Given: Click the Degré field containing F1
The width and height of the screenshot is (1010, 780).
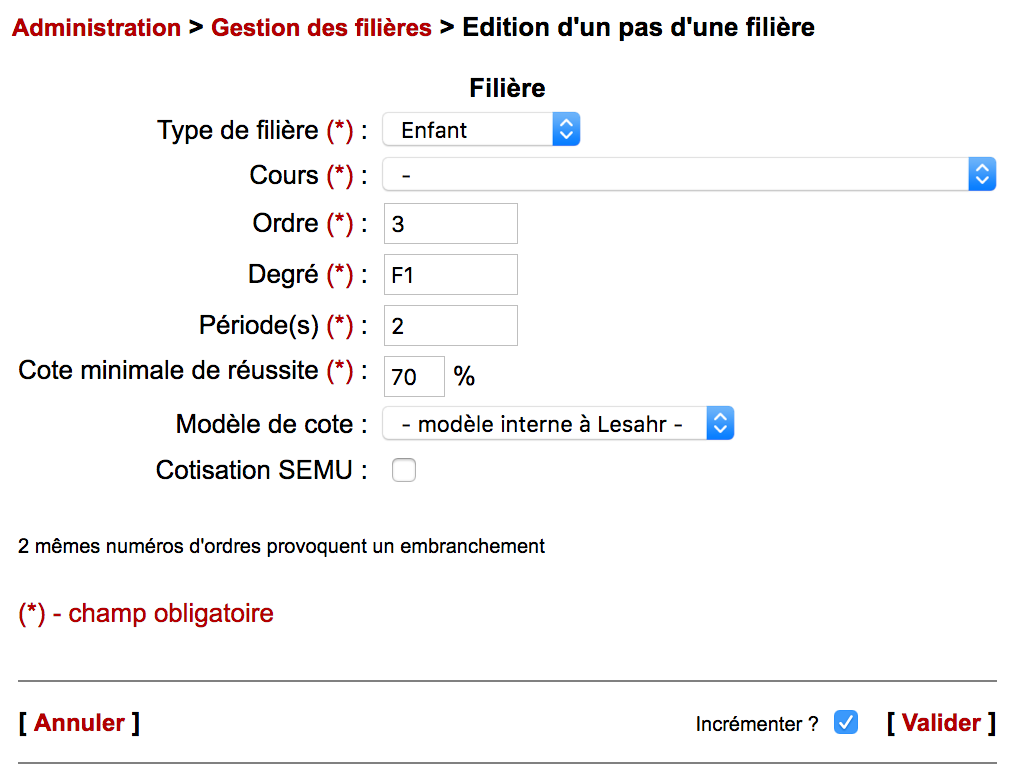Looking at the screenshot, I should 451,275.
